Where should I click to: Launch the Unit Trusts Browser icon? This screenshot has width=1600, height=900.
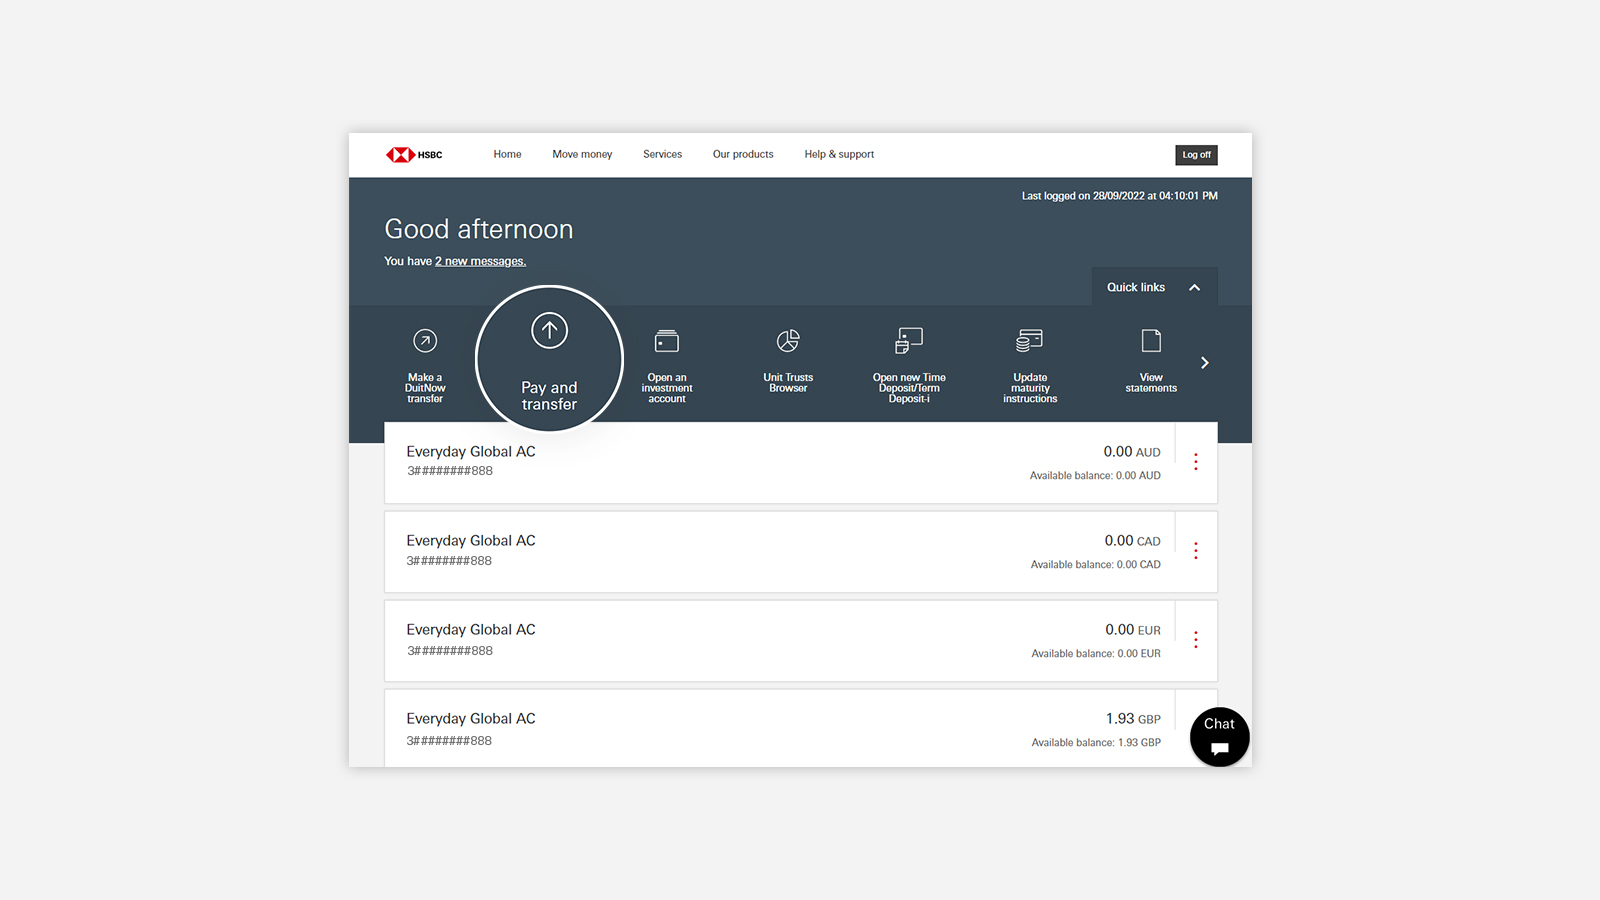pyautogui.click(x=788, y=341)
